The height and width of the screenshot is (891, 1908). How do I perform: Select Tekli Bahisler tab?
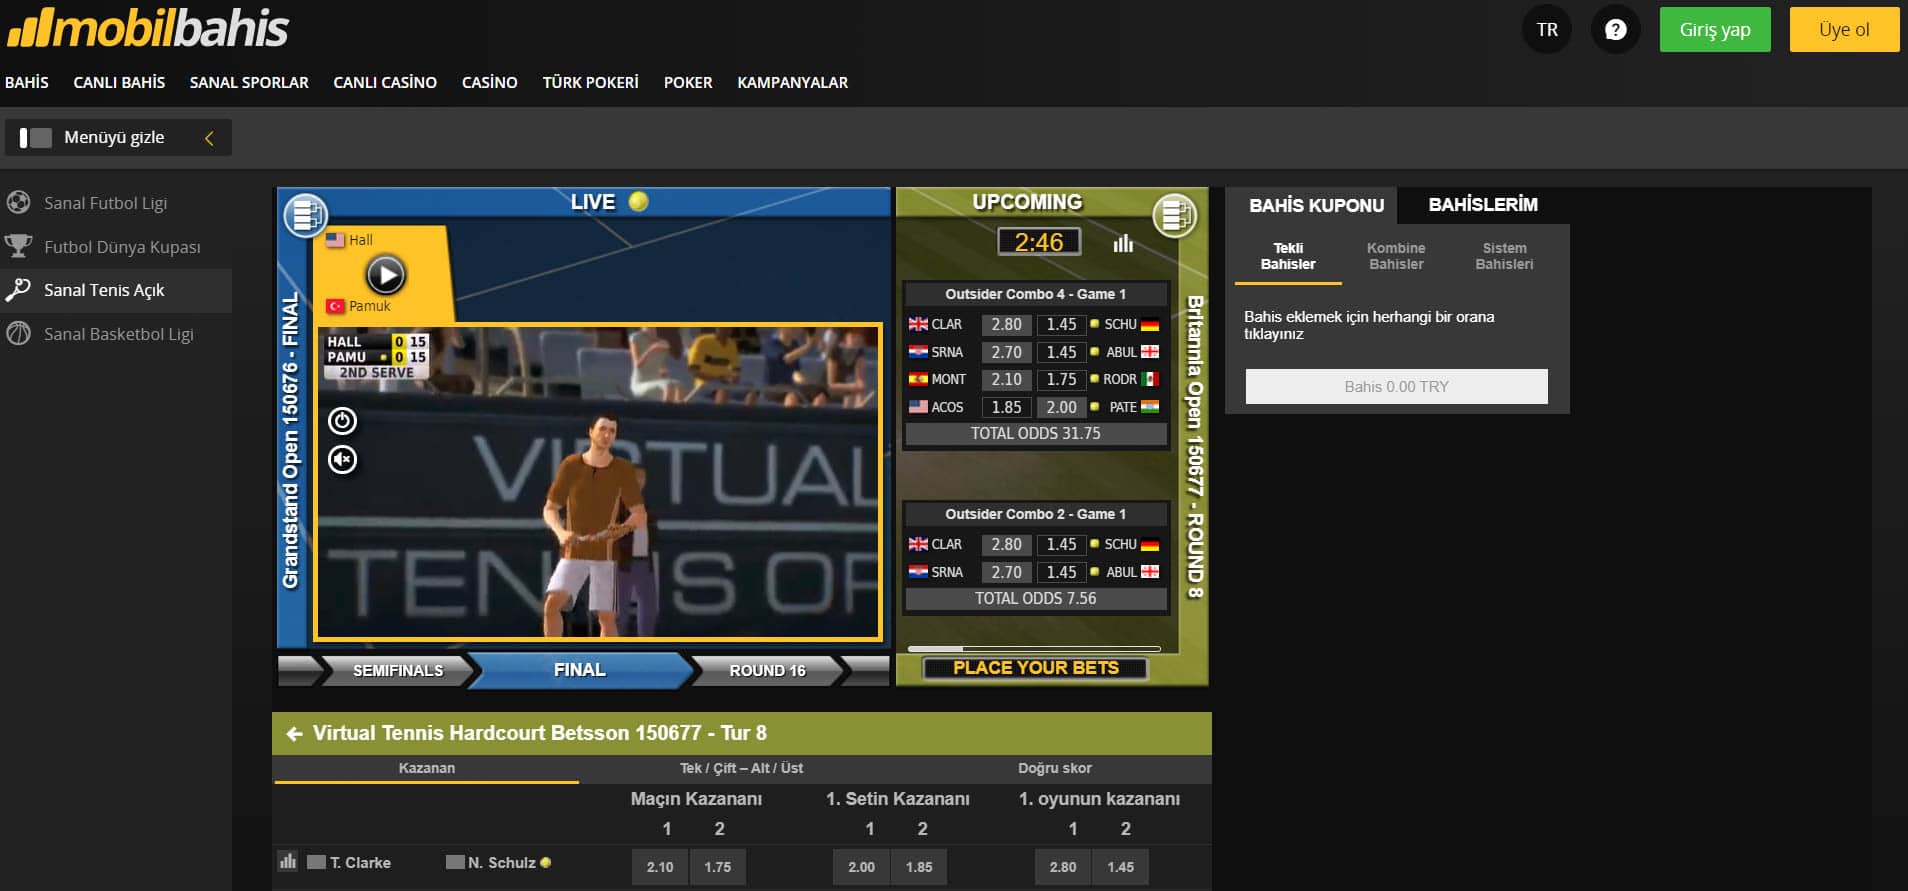pos(1288,257)
